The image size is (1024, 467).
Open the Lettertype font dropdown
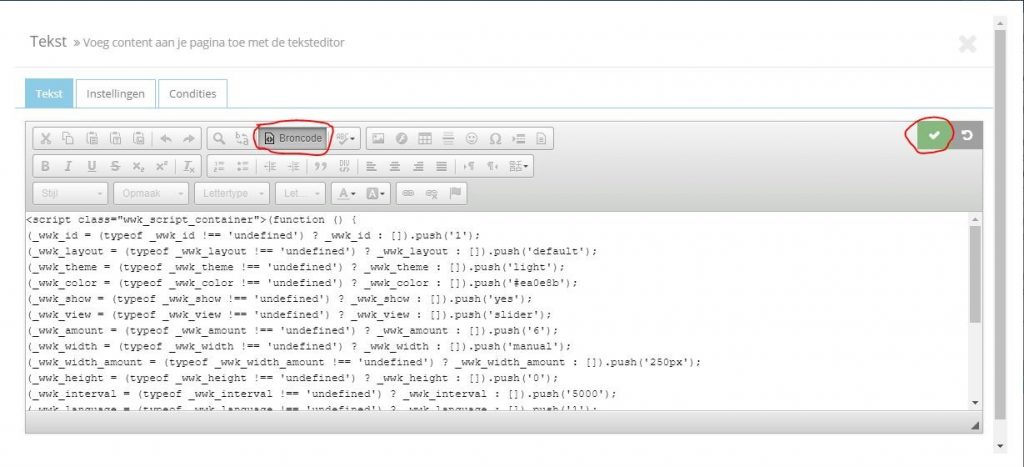coord(232,193)
